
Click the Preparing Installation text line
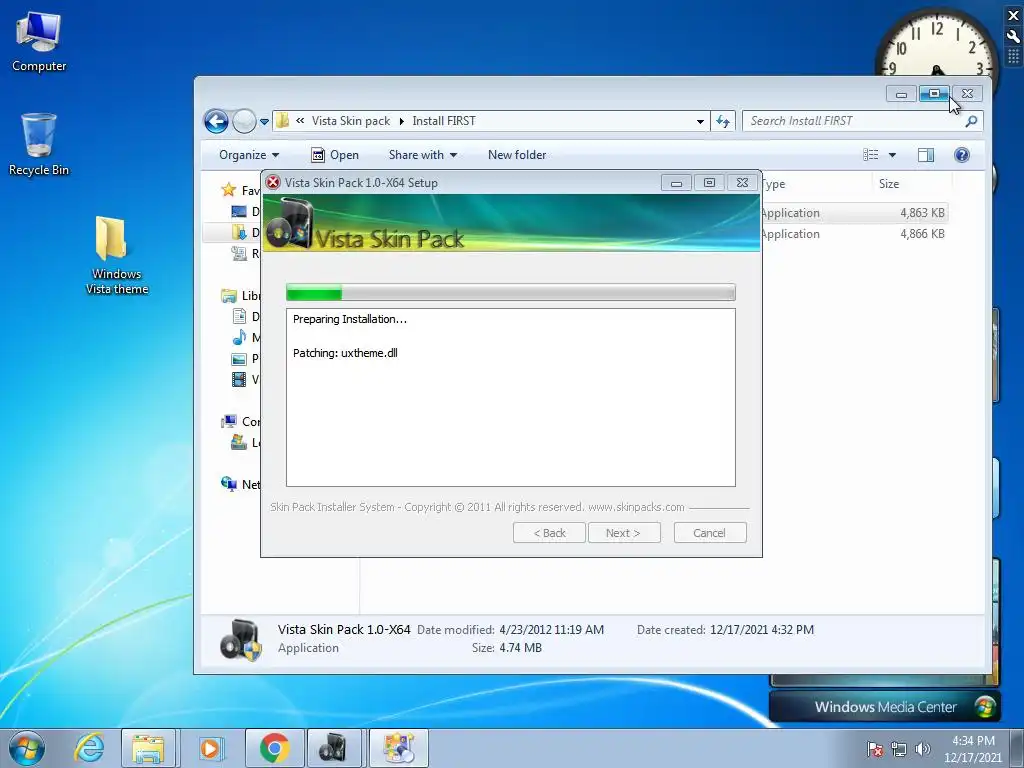[x=349, y=319]
